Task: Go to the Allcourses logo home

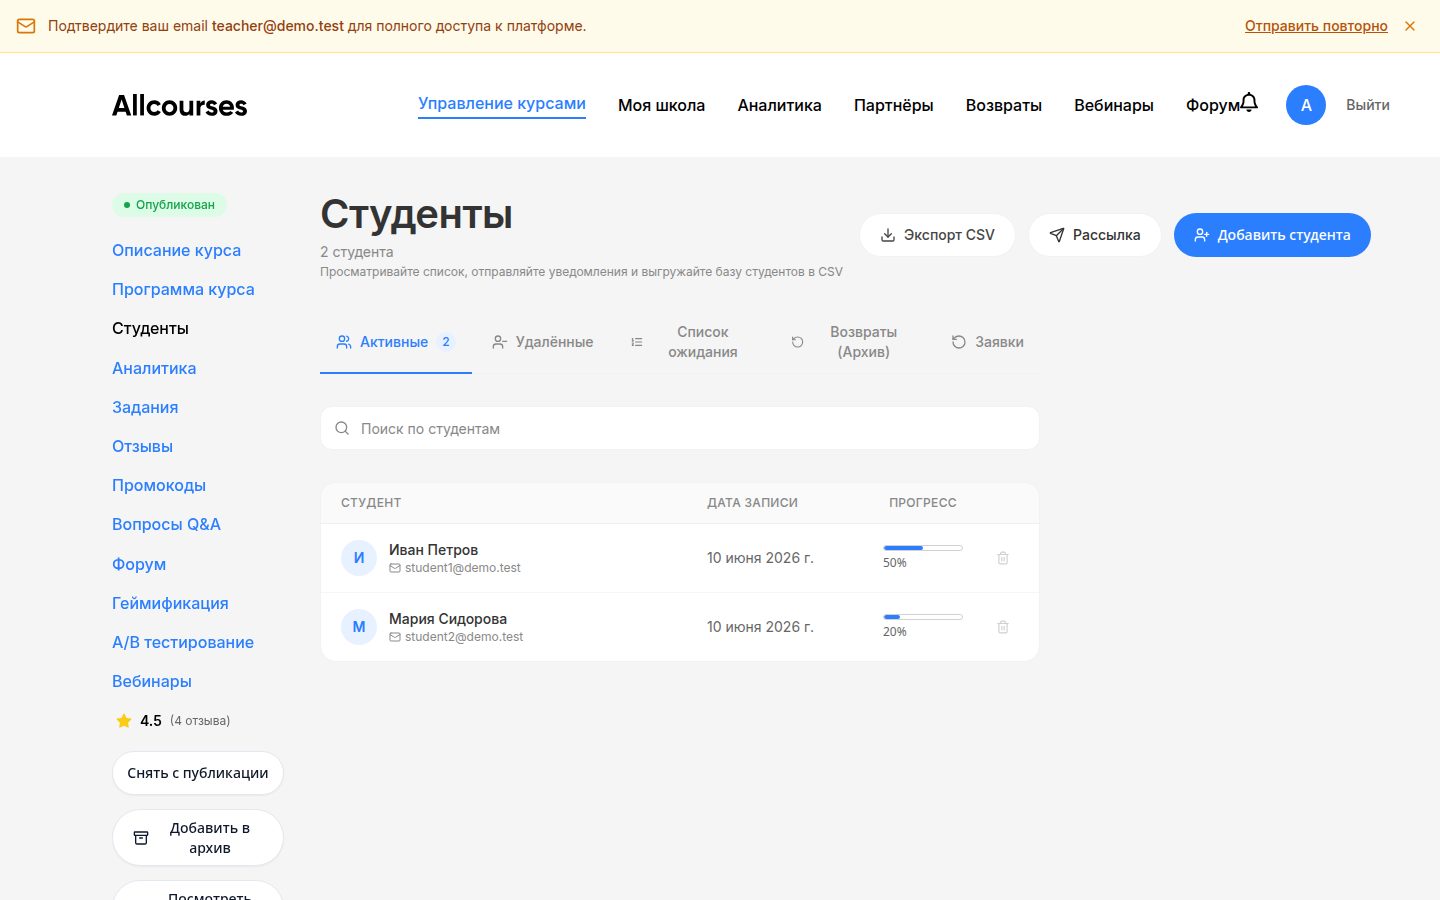Action: click(180, 105)
